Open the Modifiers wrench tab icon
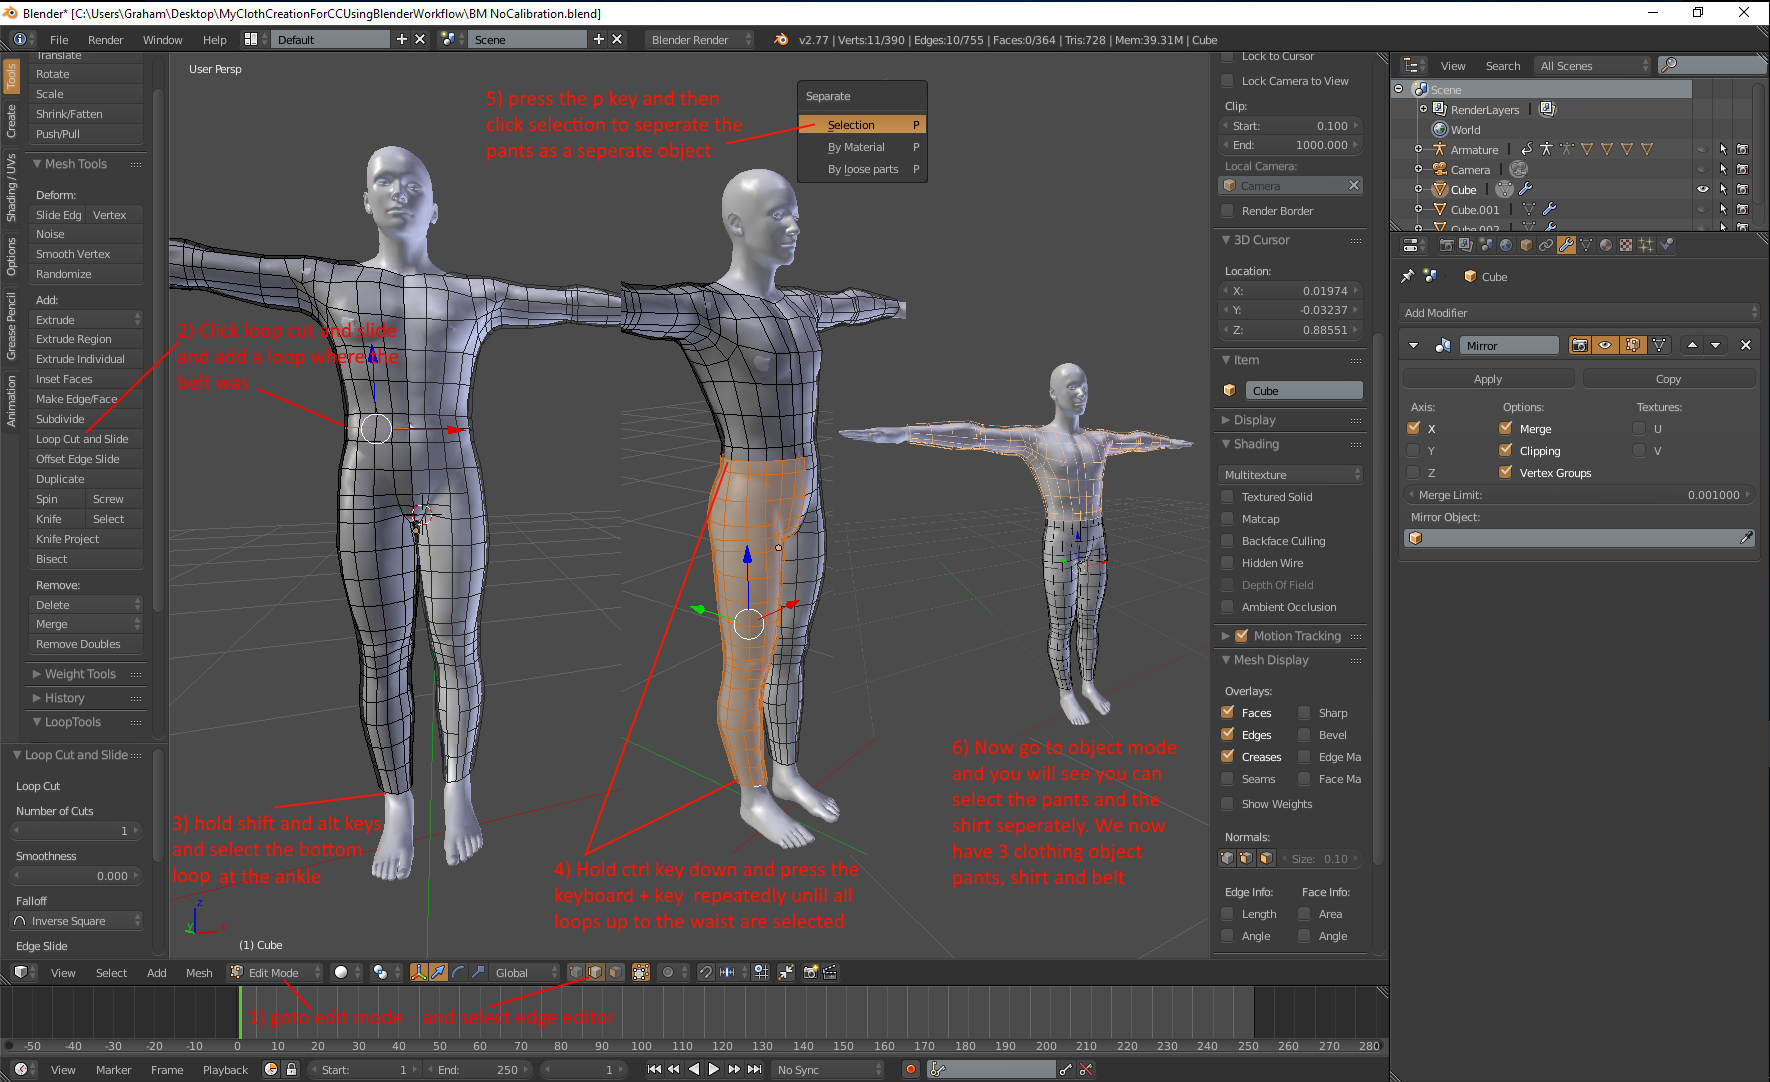 pyautogui.click(x=1566, y=245)
